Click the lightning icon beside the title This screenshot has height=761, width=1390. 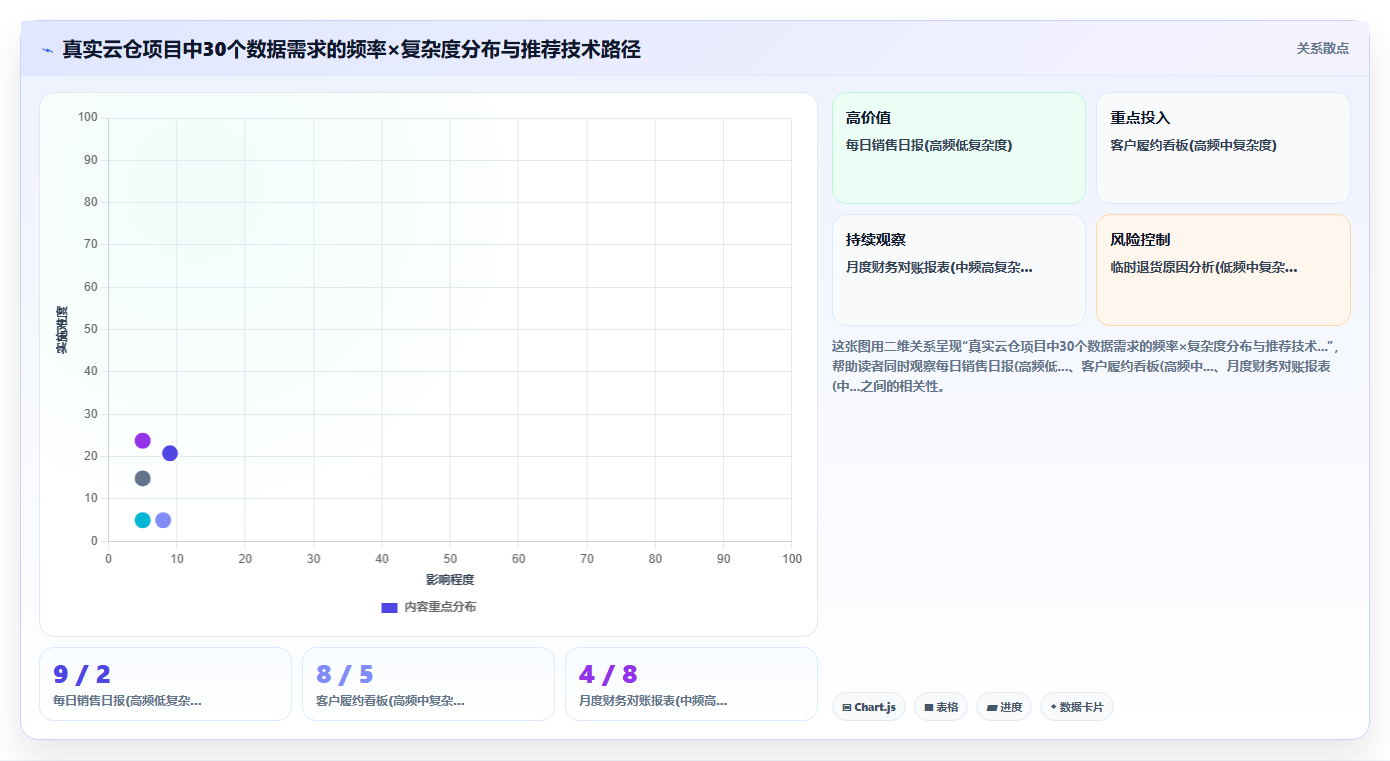point(47,49)
